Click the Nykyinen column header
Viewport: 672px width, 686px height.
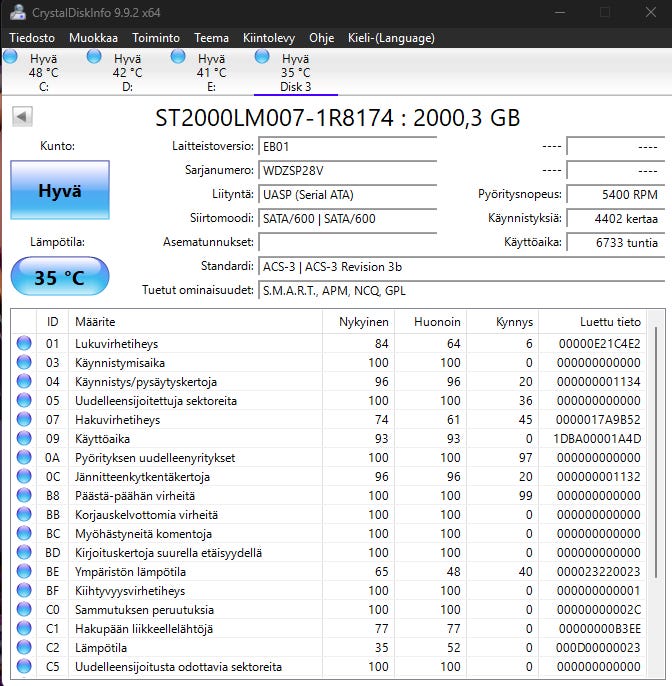(359, 322)
